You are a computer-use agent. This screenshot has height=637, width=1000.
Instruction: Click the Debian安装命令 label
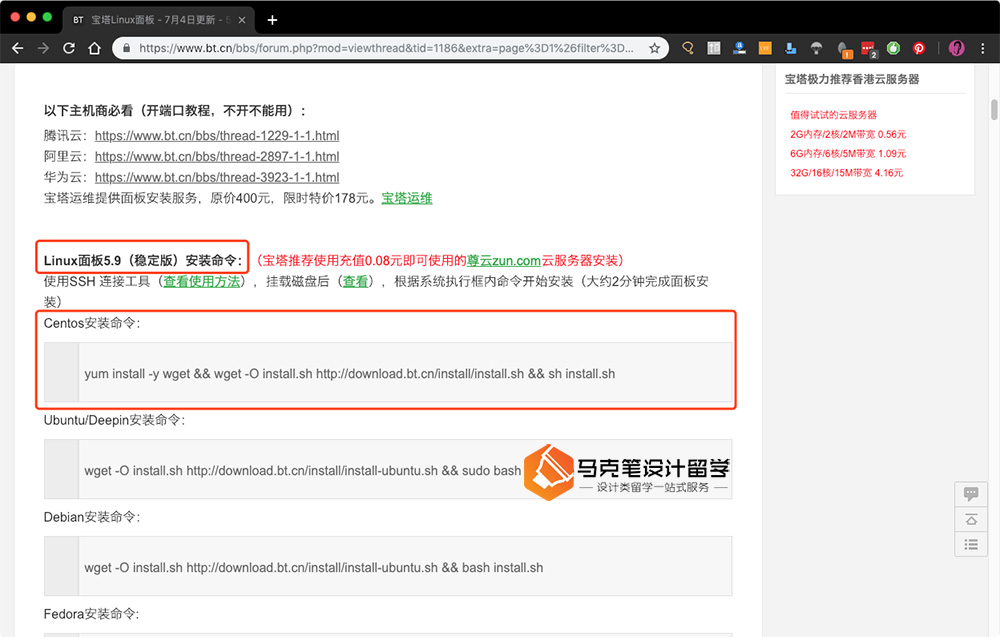point(92,517)
